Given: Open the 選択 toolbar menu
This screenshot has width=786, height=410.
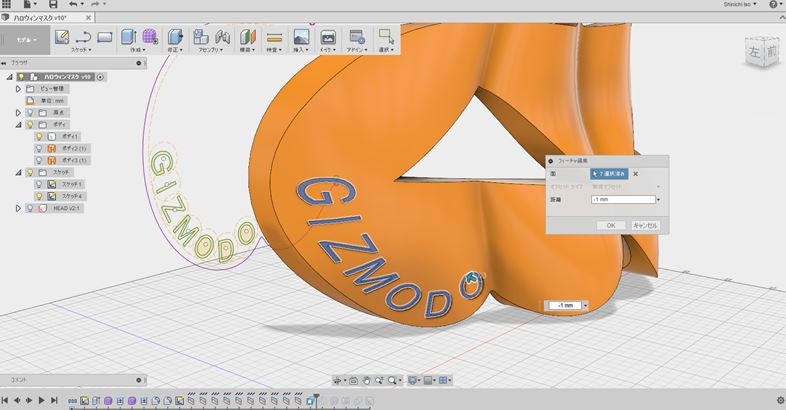Looking at the screenshot, I should pos(386,50).
